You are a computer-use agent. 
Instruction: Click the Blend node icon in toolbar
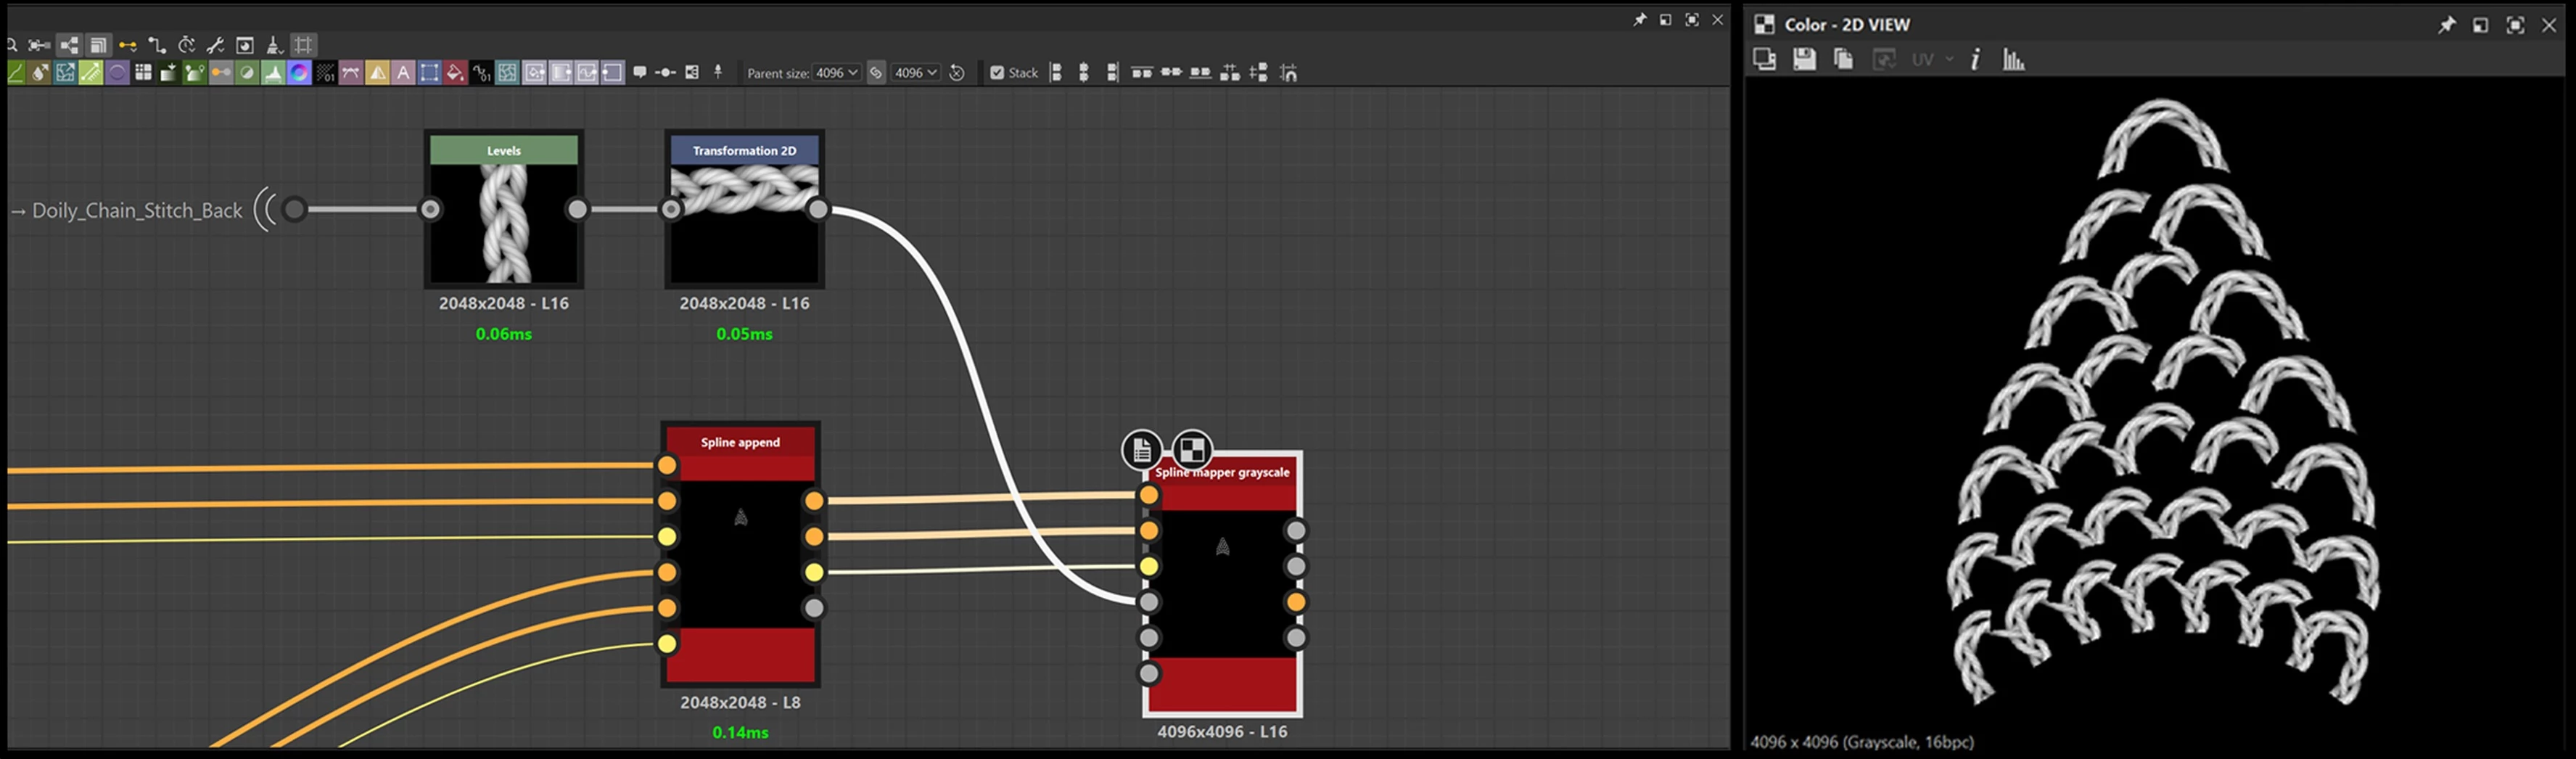(247, 72)
